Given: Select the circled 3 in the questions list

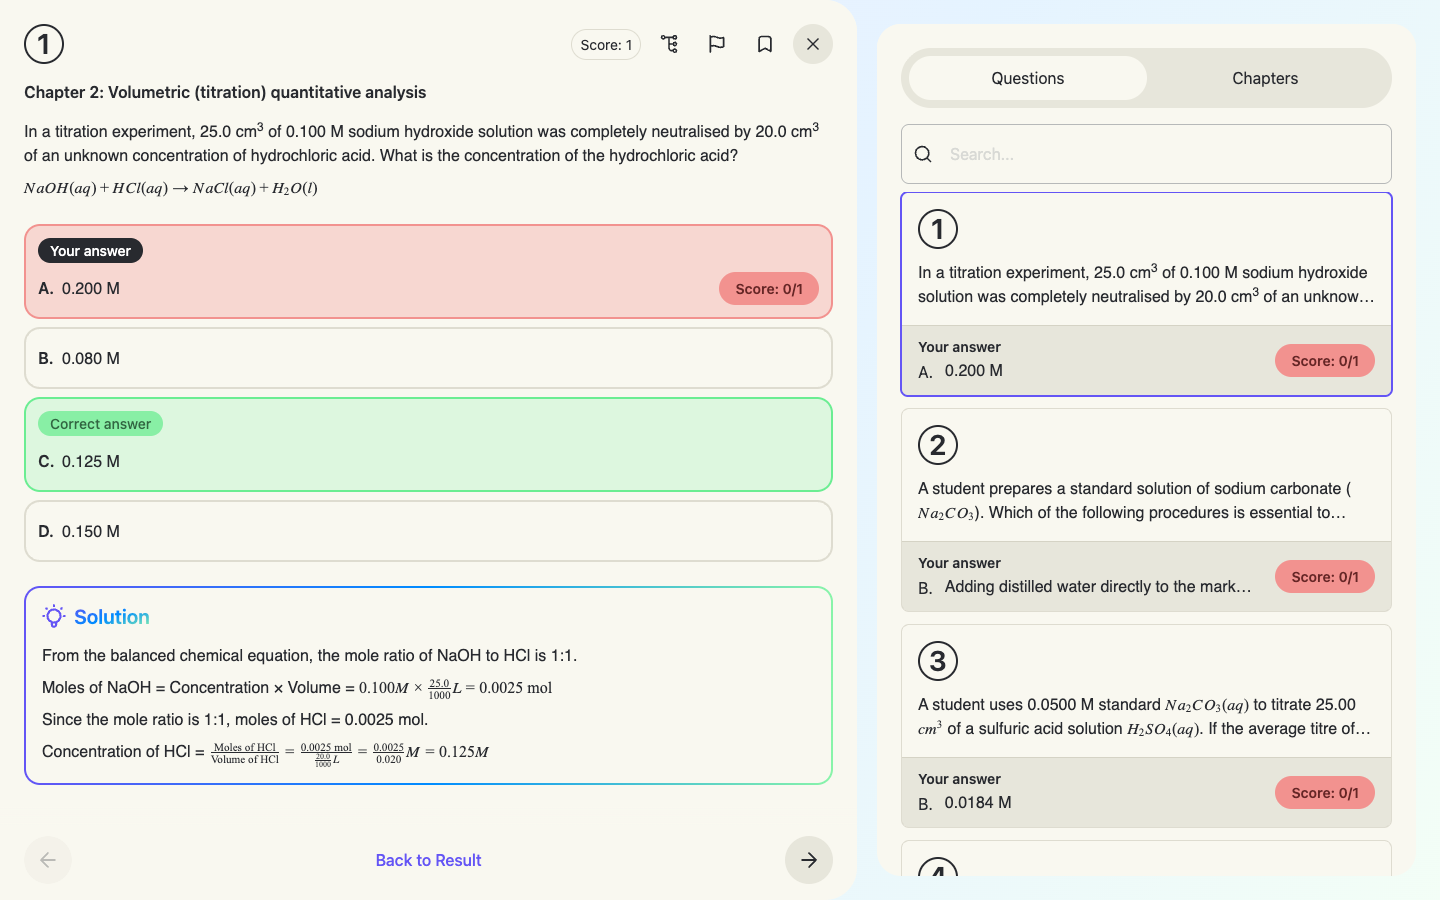Looking at the screenshot, I should click(x=938, y=661).
